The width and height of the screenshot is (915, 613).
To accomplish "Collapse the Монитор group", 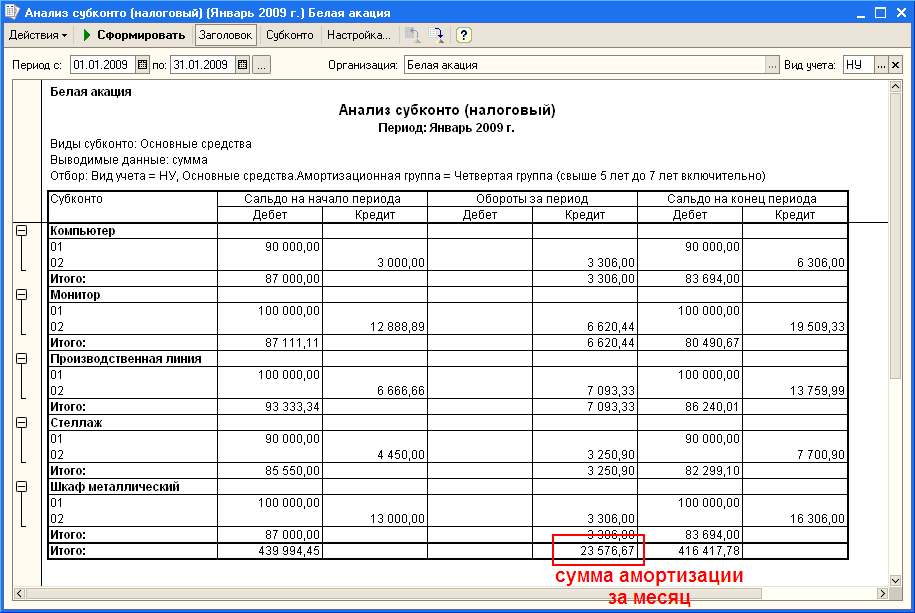I will pos(22,295).
